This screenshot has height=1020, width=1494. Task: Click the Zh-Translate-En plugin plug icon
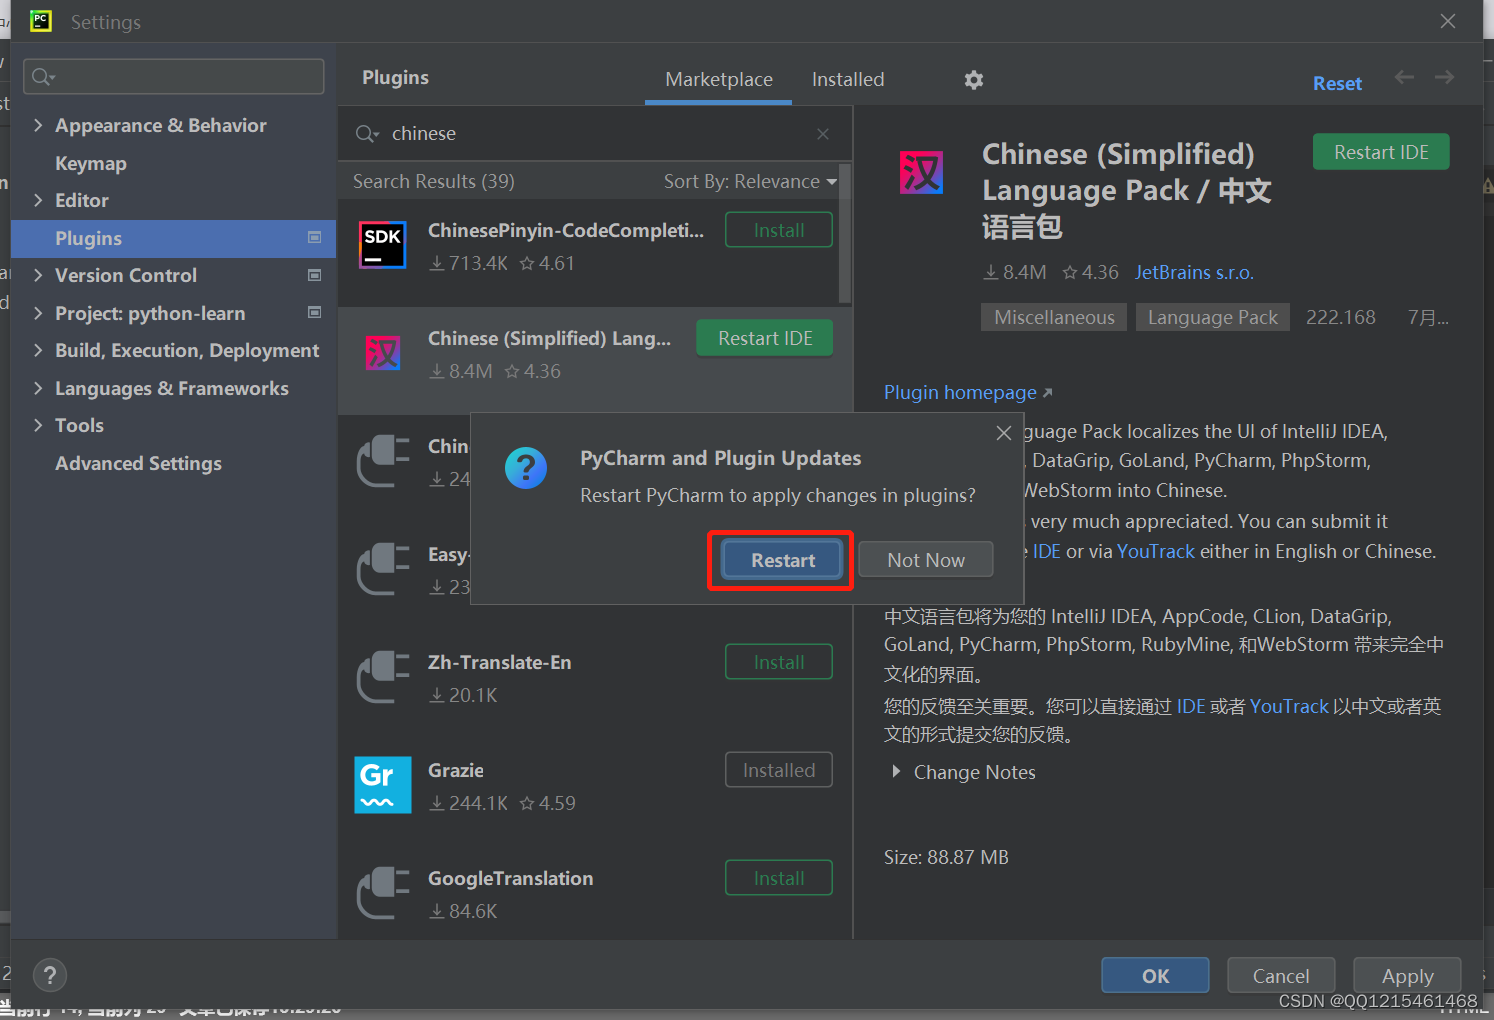[384, 677]
